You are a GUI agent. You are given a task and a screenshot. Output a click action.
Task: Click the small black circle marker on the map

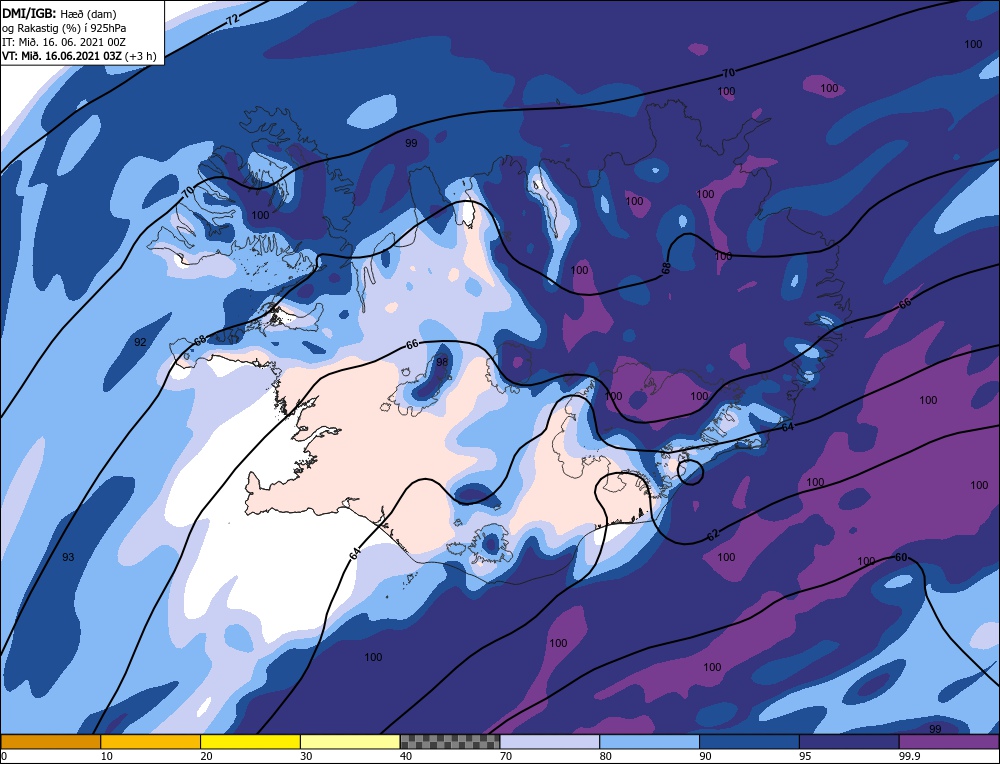[x=690, y=473]
